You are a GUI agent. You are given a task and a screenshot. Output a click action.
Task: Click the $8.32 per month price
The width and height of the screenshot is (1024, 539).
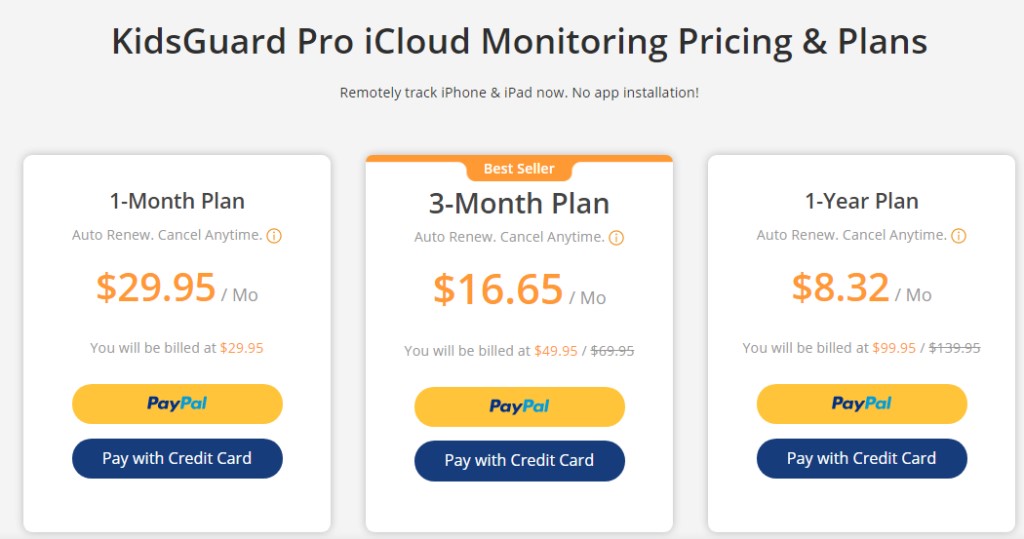(x=861, y=287)
